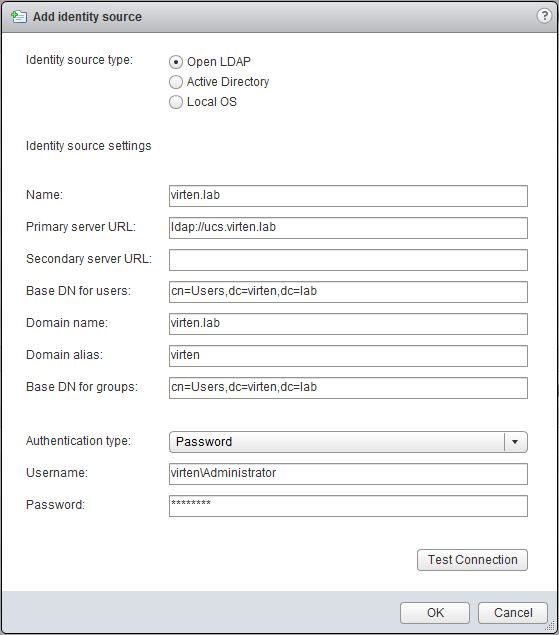Click the Password authentication type combo box
This screenshot has height=635, width=559.
pyautogui.click(x=348, y=442)
